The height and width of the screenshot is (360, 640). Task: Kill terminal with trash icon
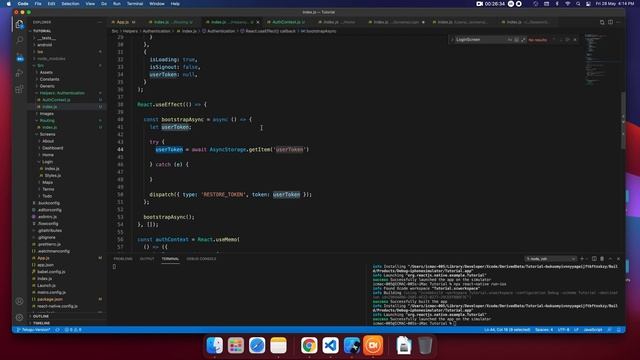(602, 259)
